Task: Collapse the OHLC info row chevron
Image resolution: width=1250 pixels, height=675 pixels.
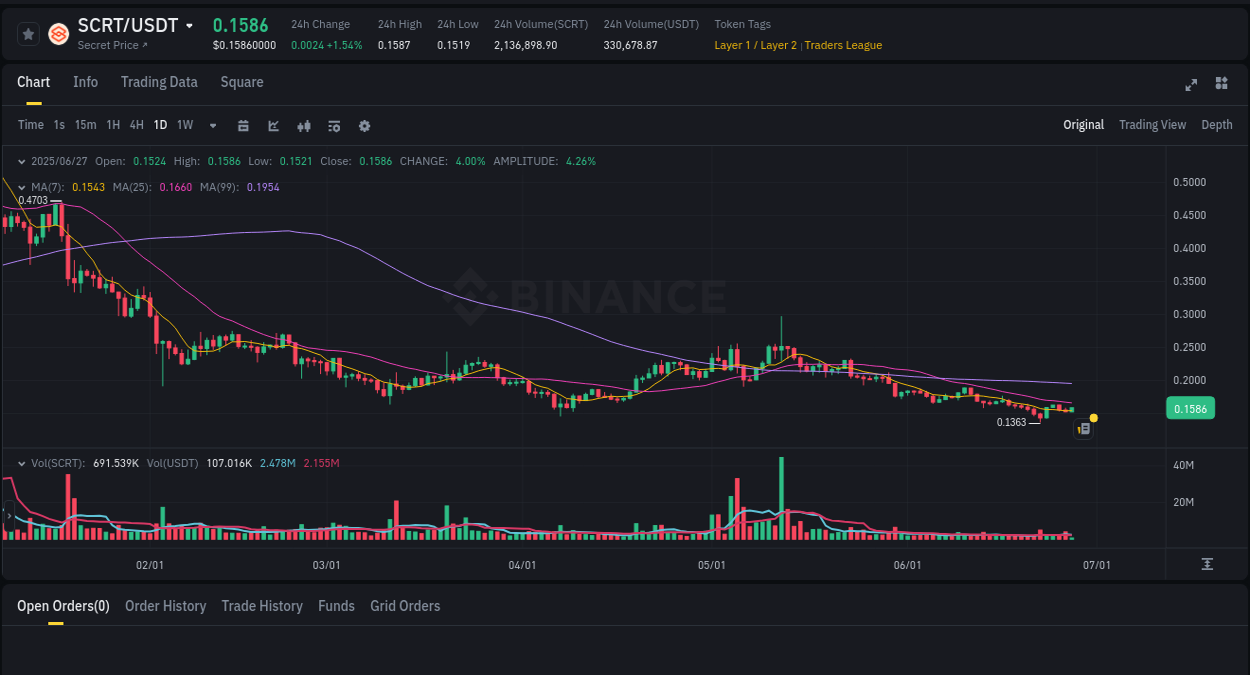Action: (22, 160)
